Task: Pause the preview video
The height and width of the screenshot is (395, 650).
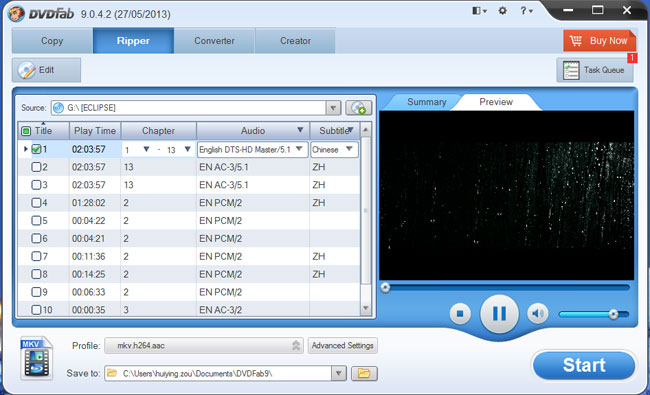Action: coord(499,314)
